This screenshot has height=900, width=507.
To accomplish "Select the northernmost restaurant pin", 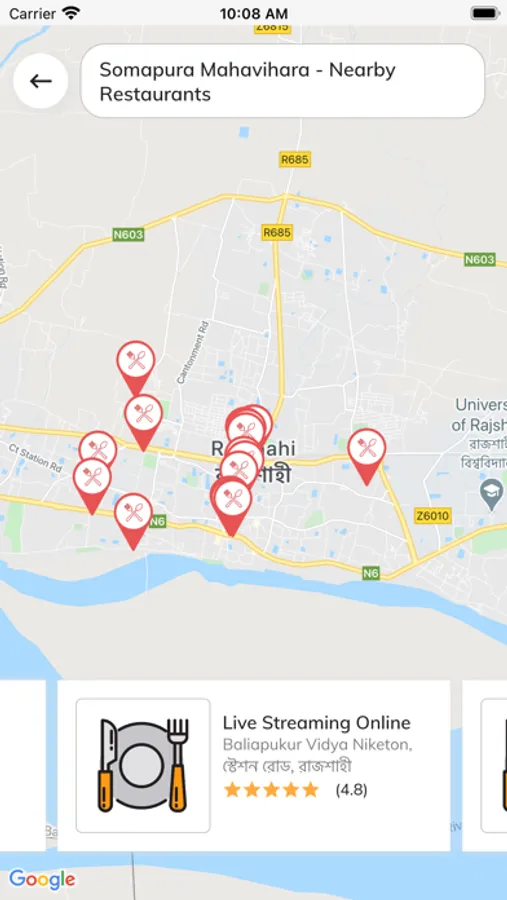I will 136,368.
